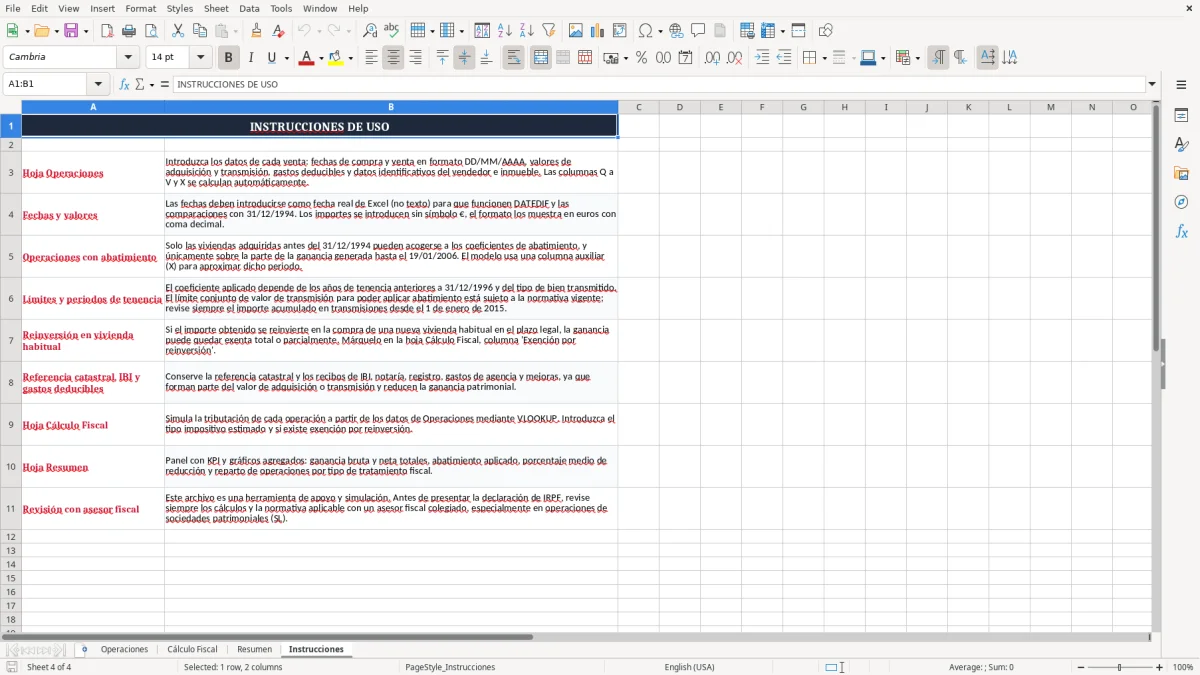Open the Tools menu
Image resolution: width=1200 pixels, height=675 pixels.
281,8
